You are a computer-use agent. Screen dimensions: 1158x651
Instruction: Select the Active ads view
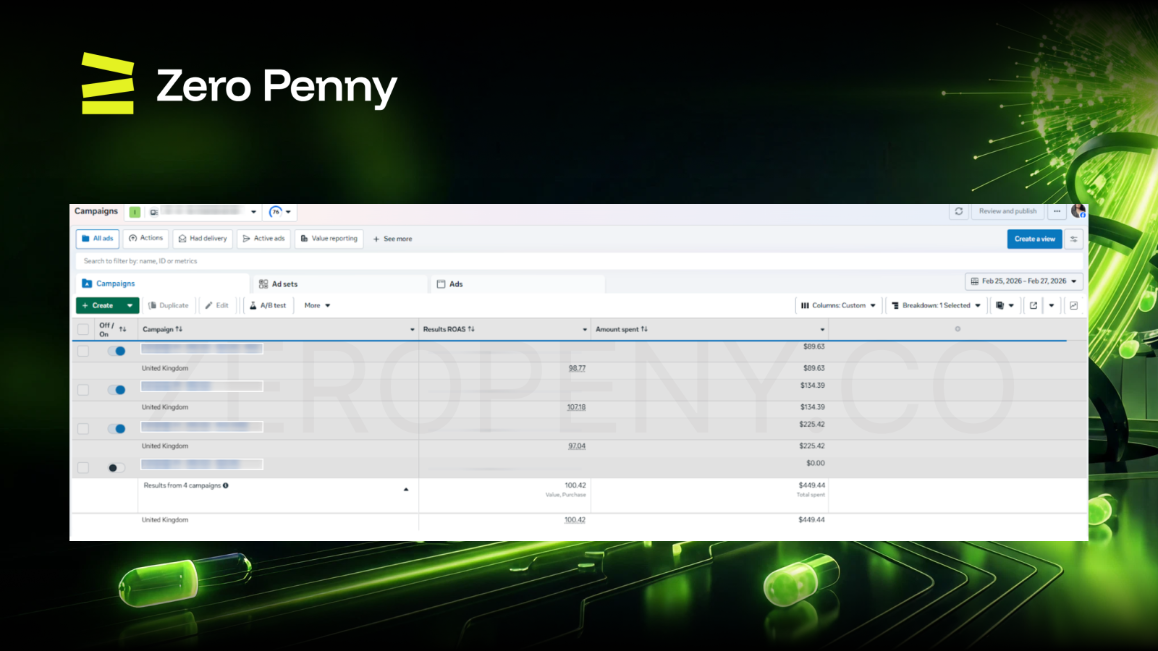(264, 239)
